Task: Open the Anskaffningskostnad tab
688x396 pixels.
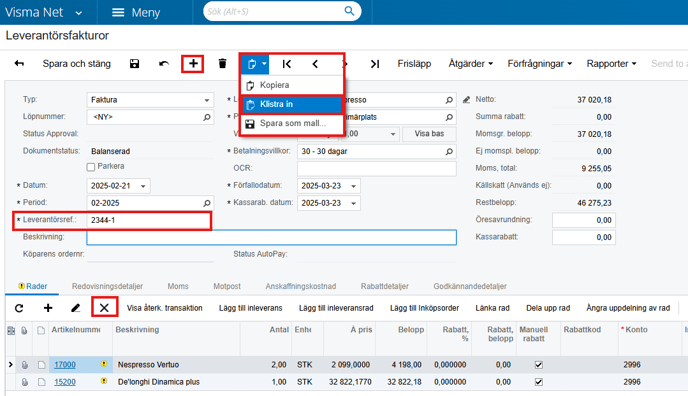Action: pos(301,286)
